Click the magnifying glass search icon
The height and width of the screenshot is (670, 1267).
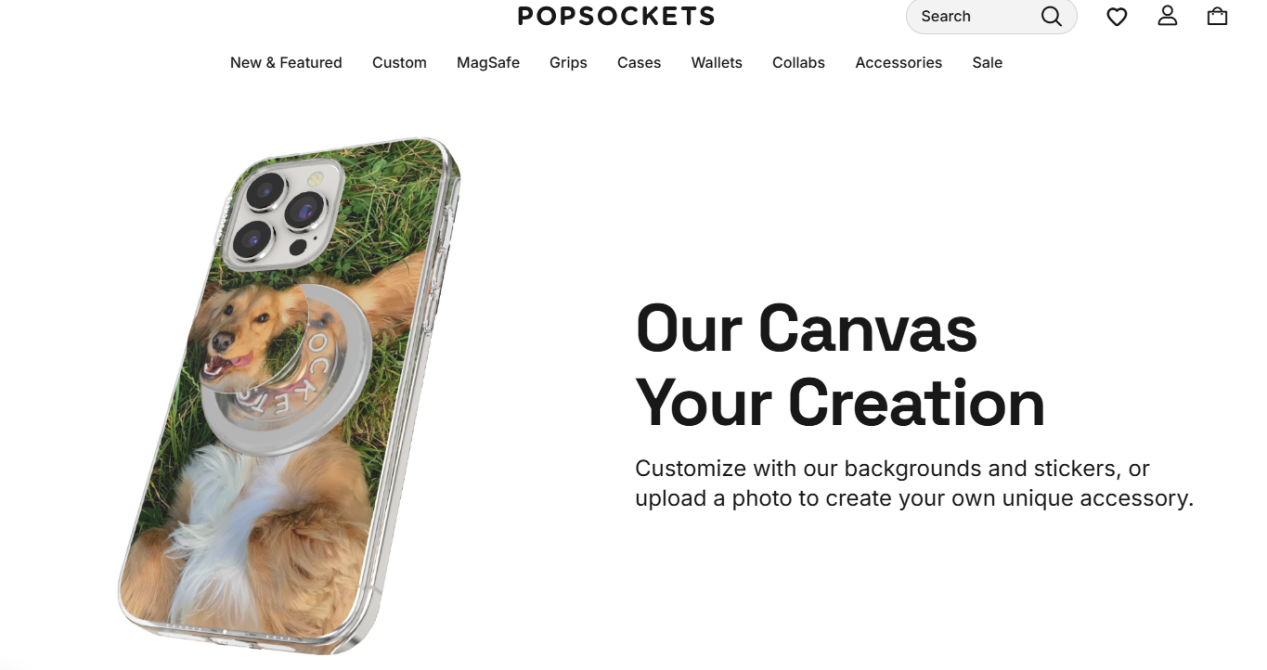pos(1051,16)
